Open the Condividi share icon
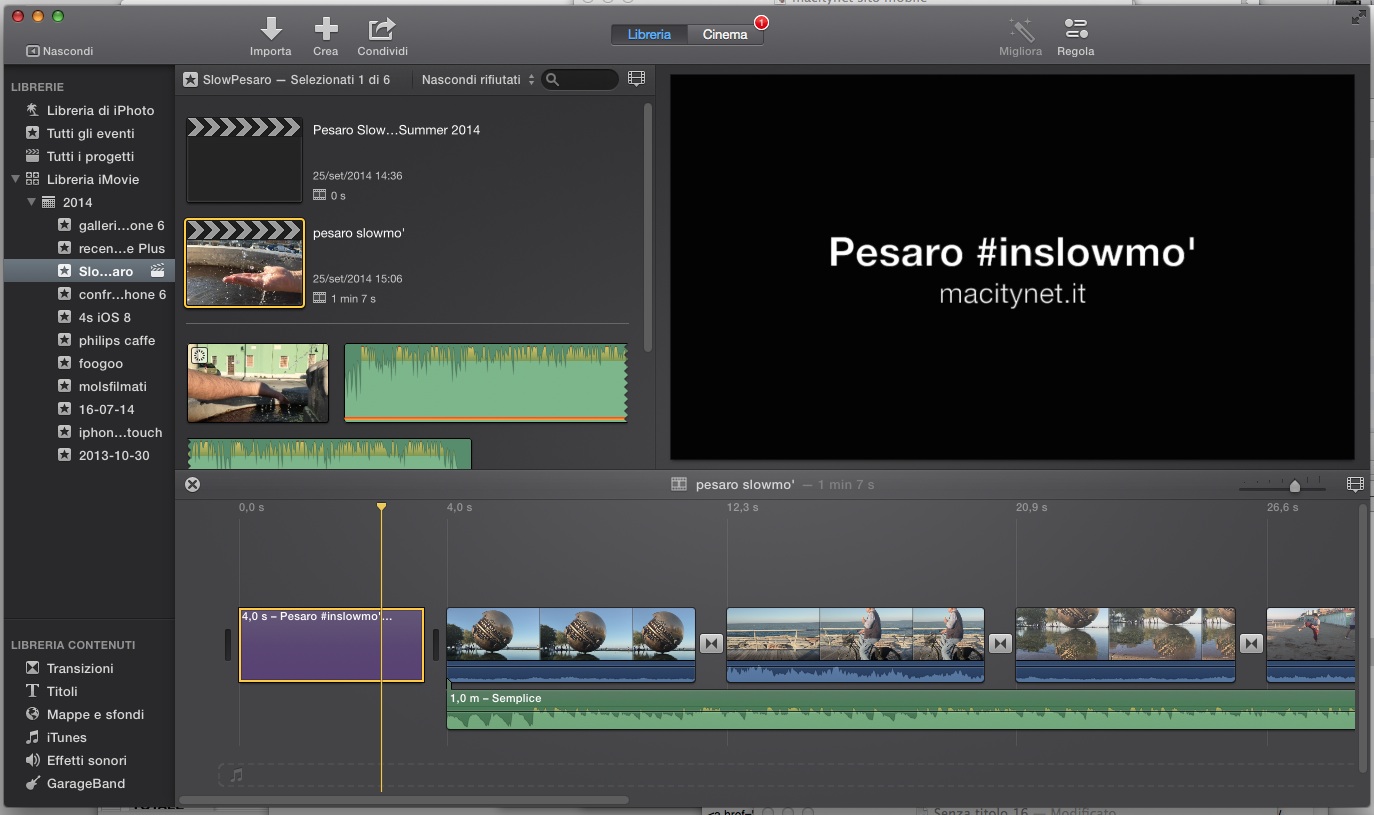 (x=382, y=28)
